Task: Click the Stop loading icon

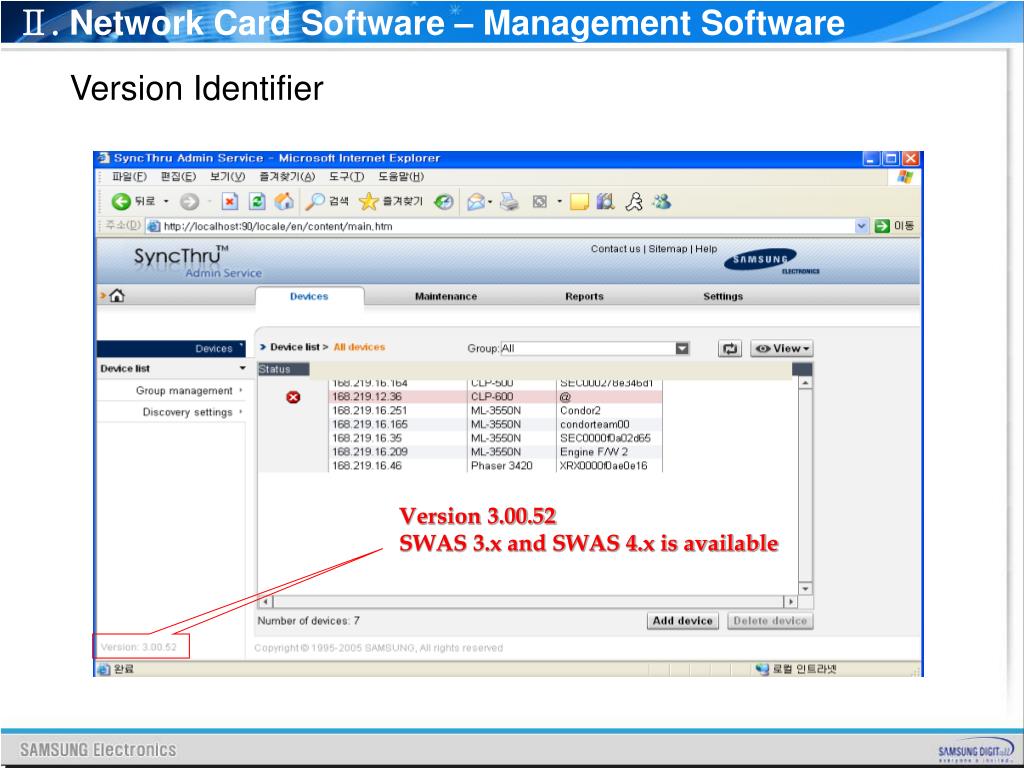Action: [229, 202]
